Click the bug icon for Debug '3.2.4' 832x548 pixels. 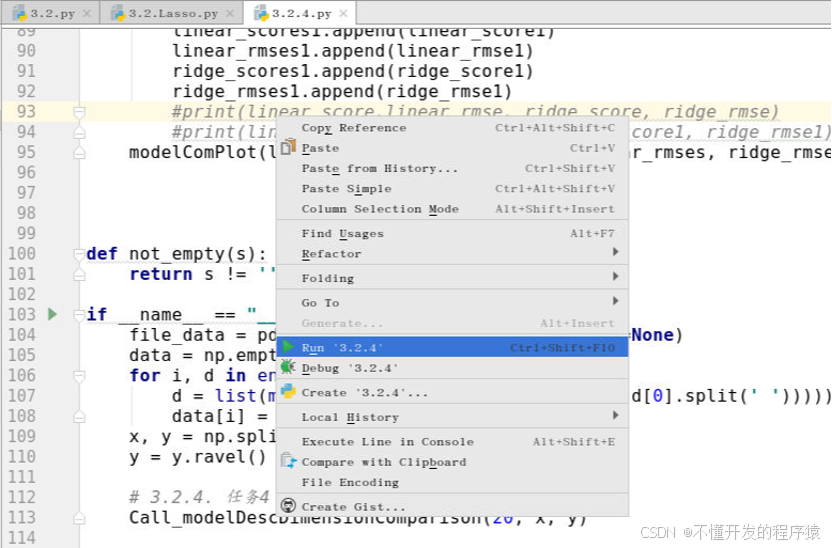[288, 367]
